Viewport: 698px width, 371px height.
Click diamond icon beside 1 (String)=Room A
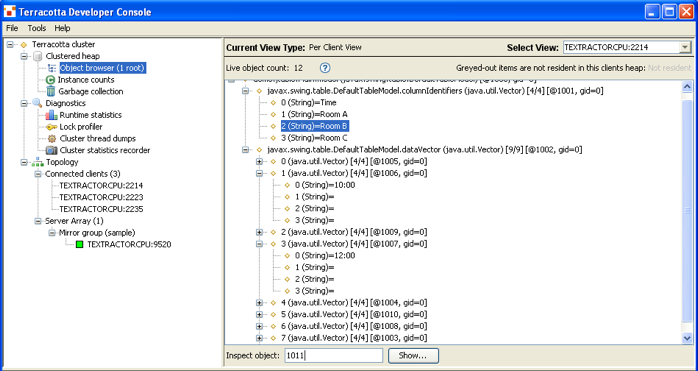pos(274,114)
